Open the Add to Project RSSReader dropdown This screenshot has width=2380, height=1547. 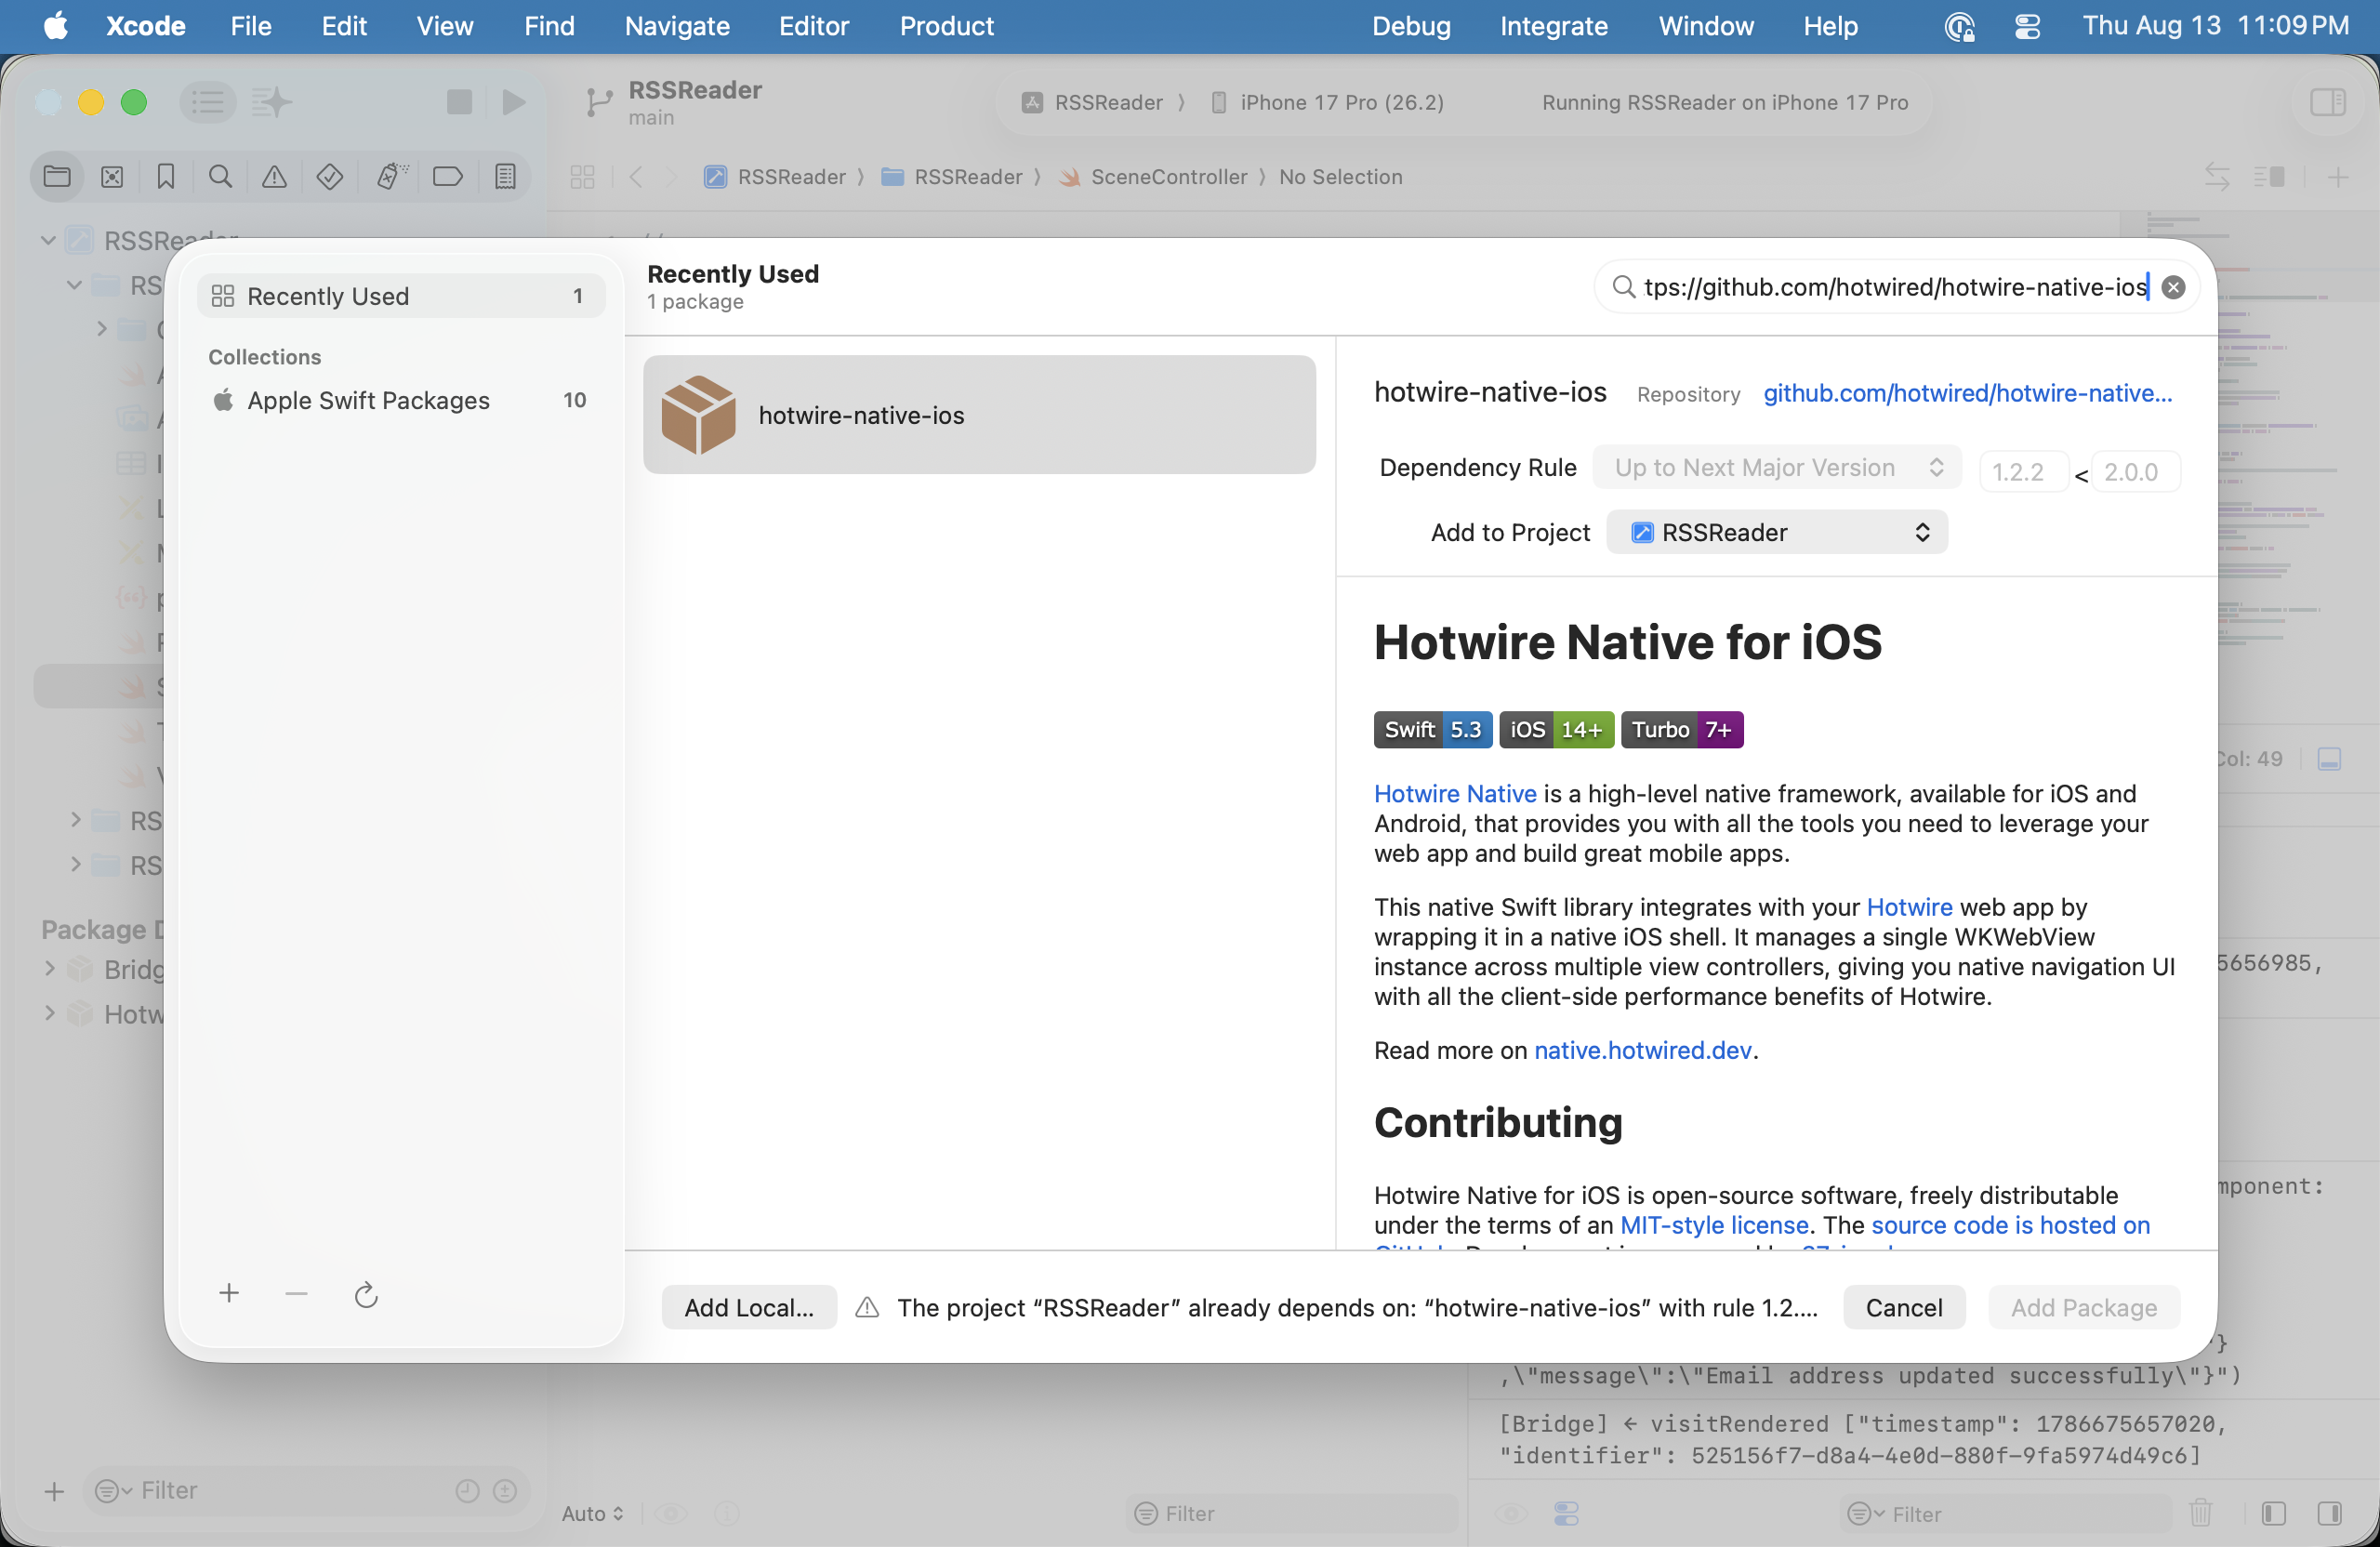[x=1777, y=532]
